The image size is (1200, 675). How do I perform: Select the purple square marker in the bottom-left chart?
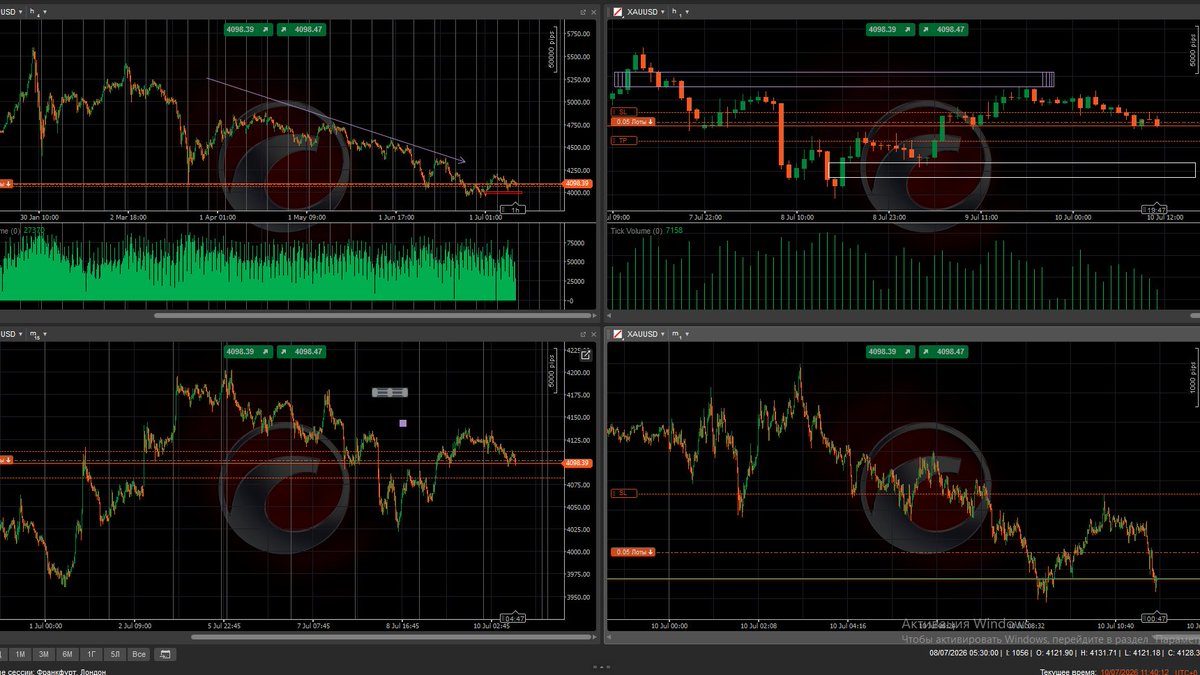pos(403,423)
